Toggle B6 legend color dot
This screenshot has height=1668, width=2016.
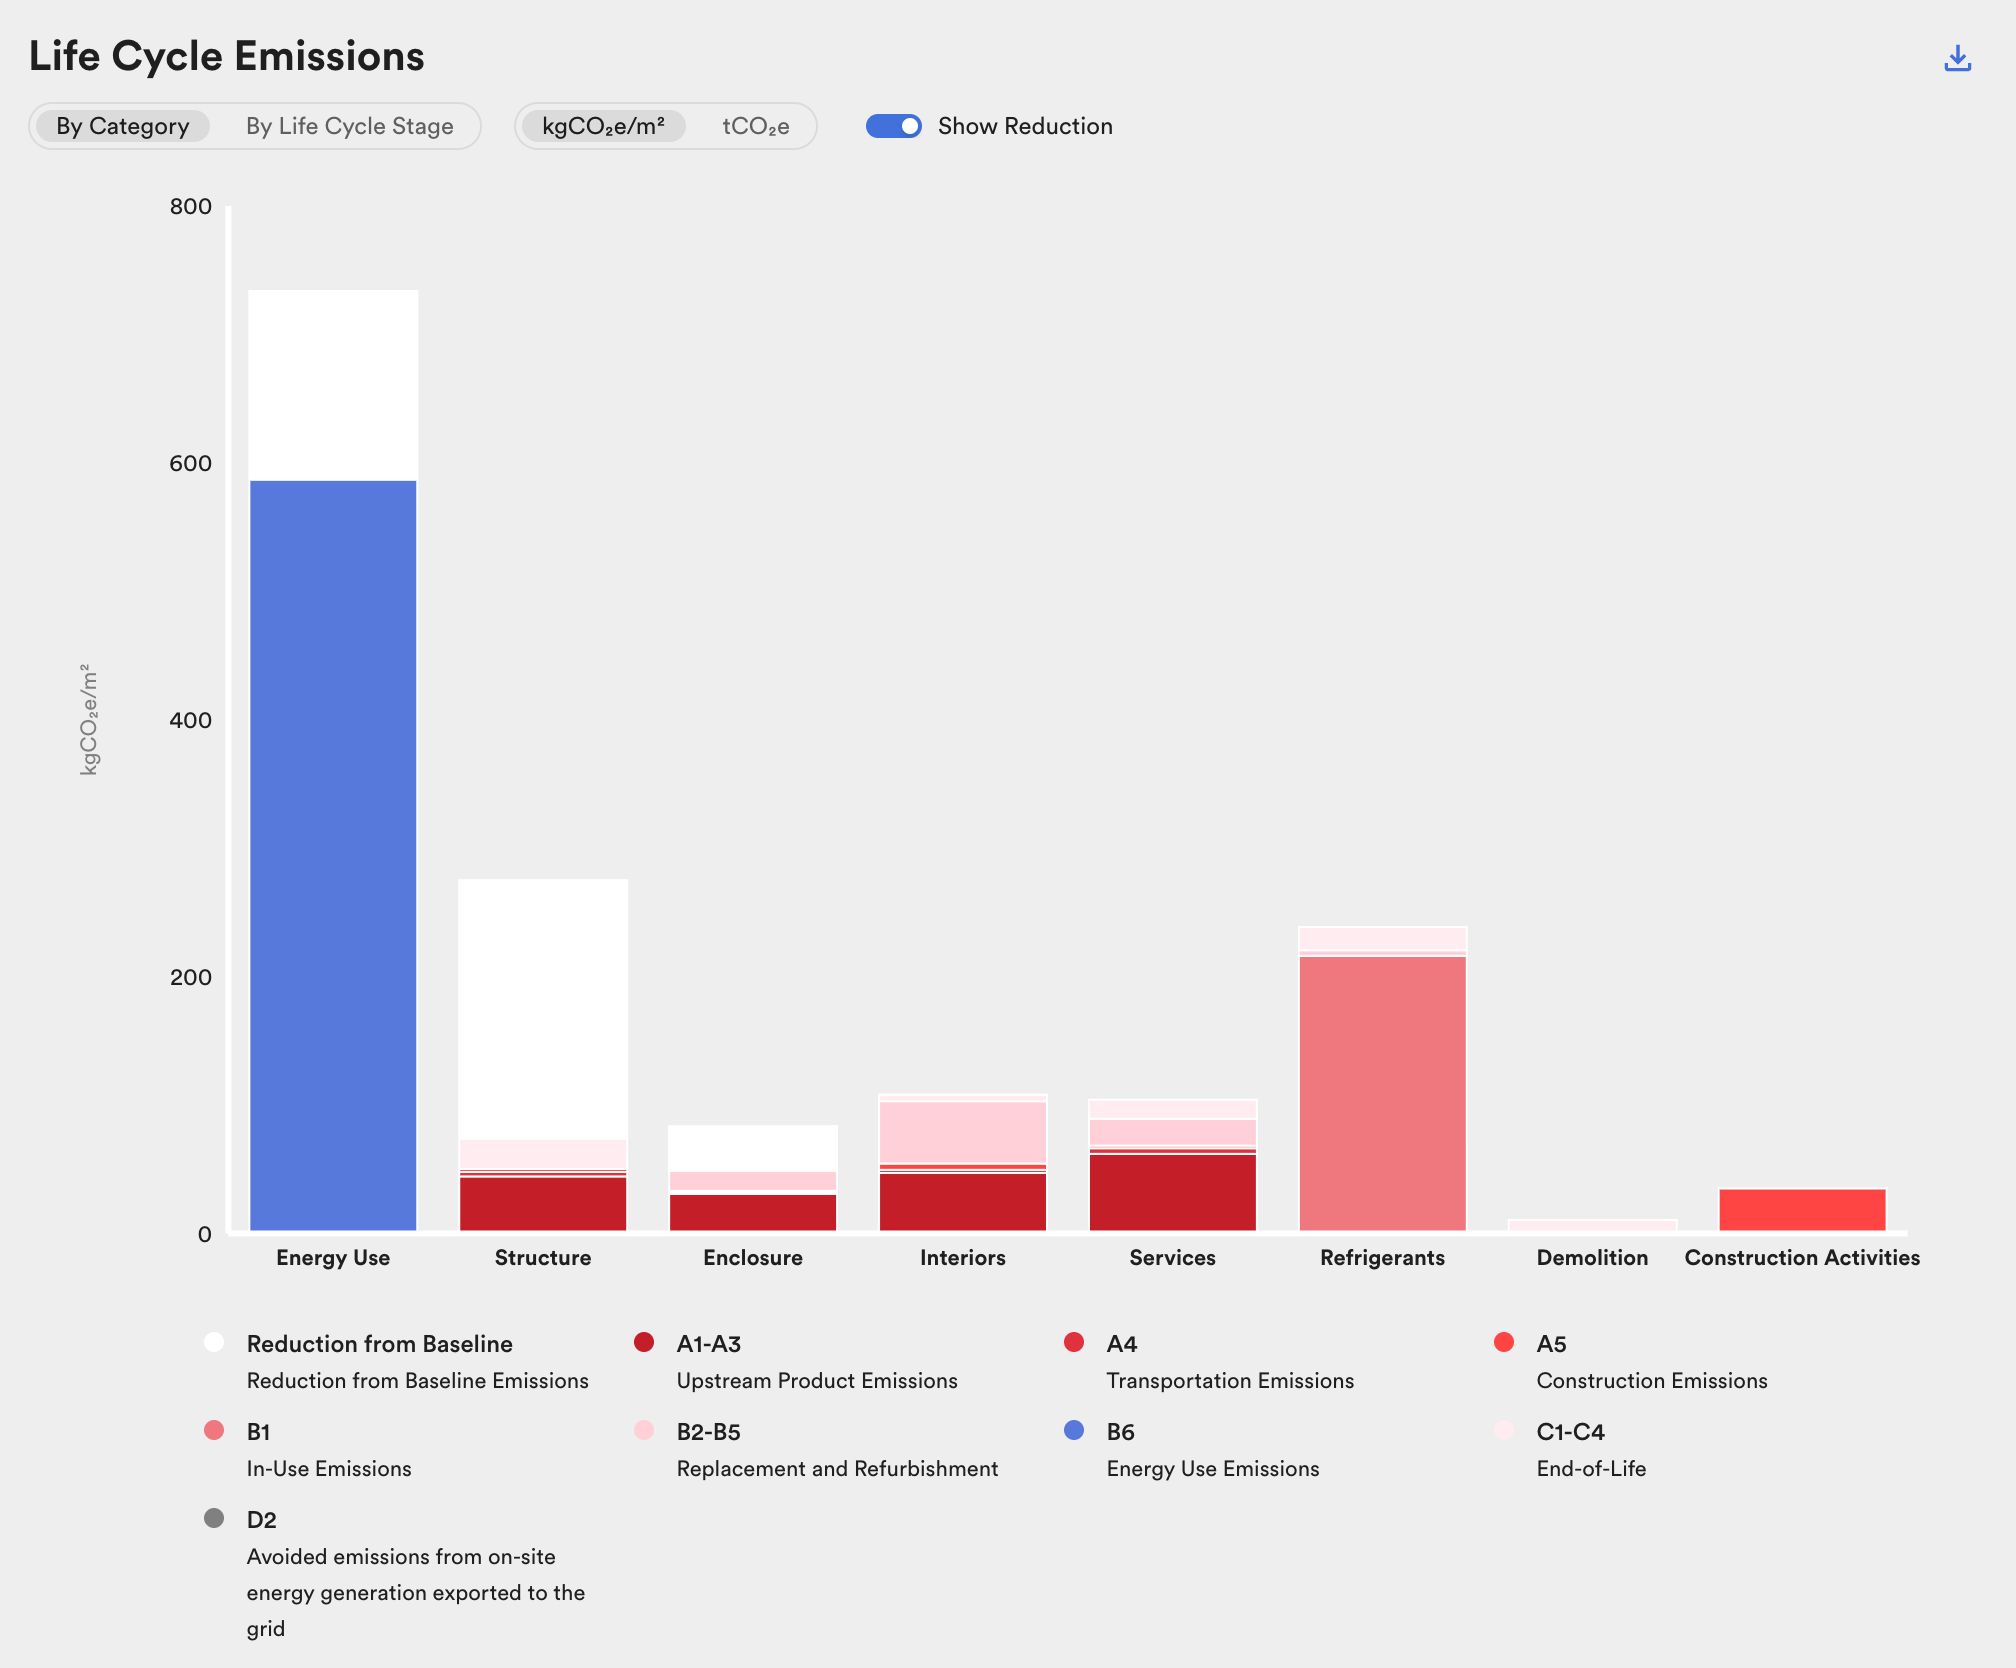click(1074, 1430)
